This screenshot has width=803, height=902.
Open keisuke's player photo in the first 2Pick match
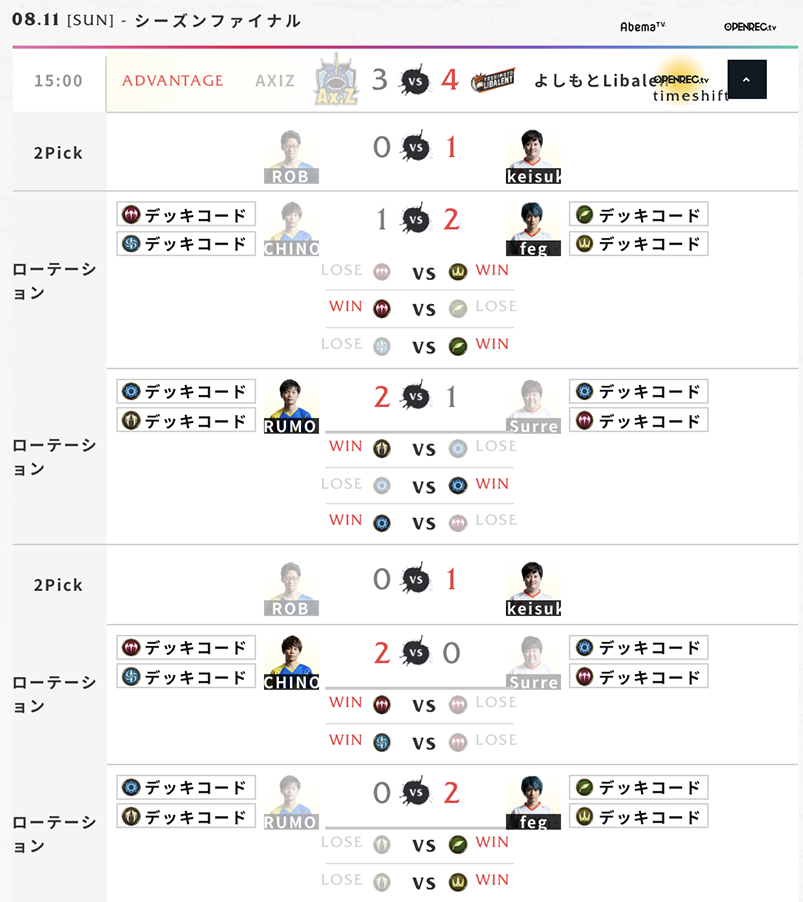click(534, 157)
